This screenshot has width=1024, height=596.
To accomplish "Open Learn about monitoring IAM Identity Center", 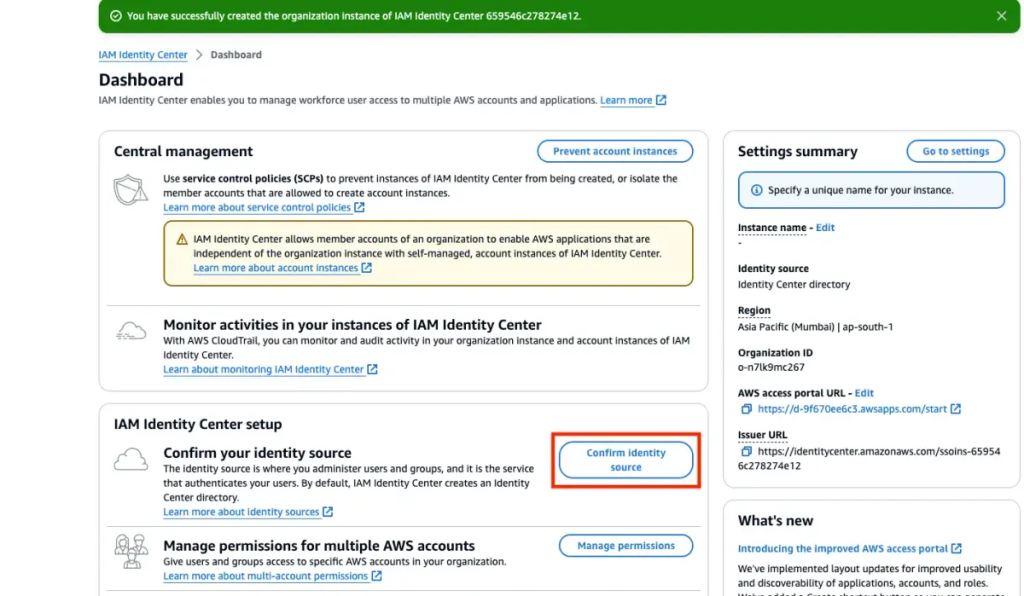I will [263, 369].
